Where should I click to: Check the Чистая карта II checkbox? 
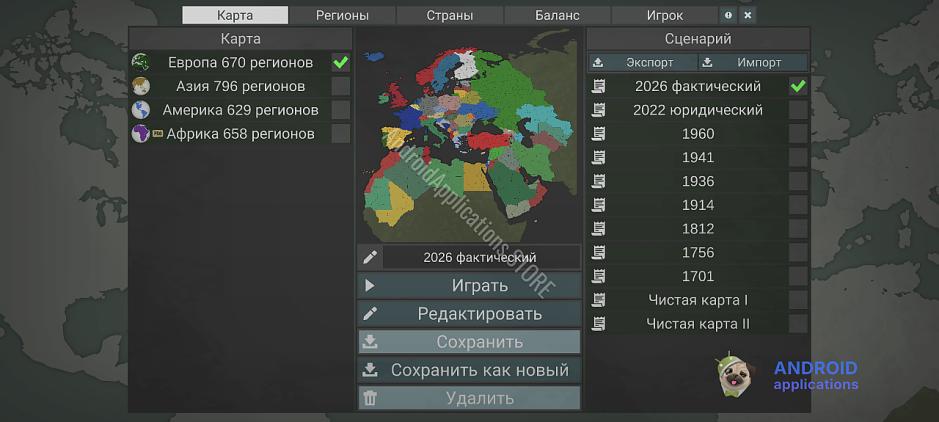(798, 324)
